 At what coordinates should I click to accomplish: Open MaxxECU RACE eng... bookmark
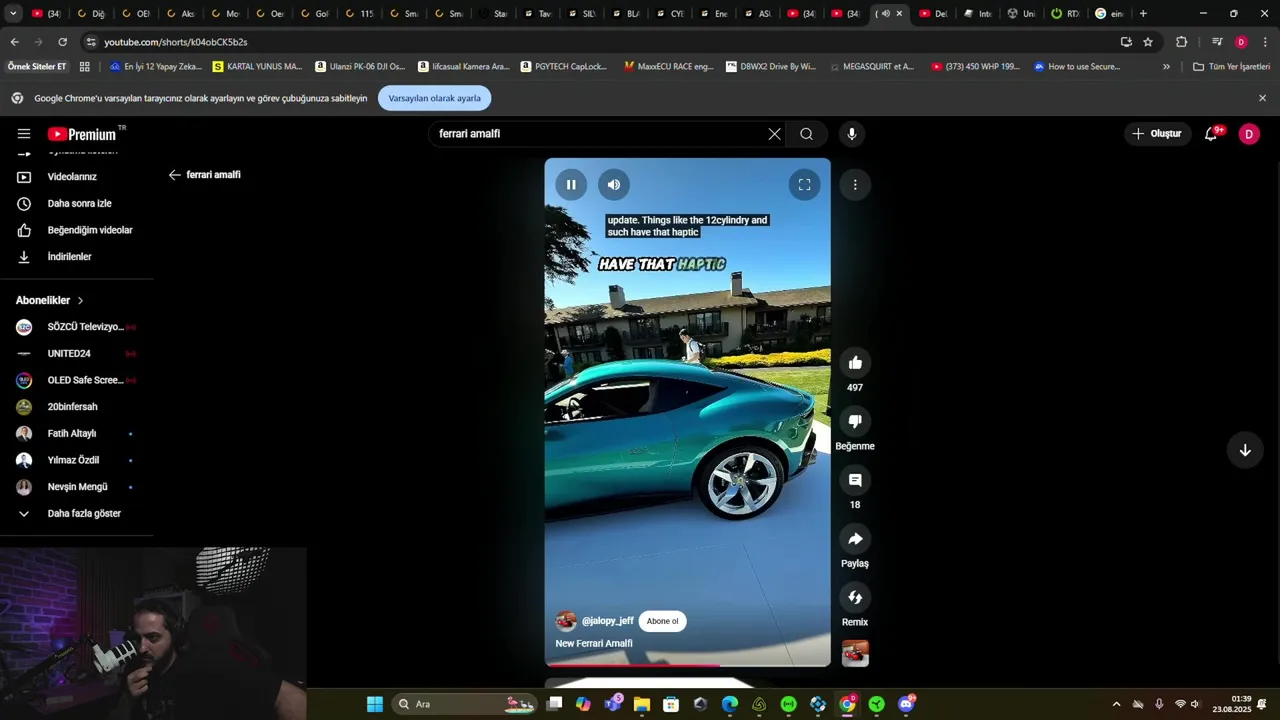(668, 67)
